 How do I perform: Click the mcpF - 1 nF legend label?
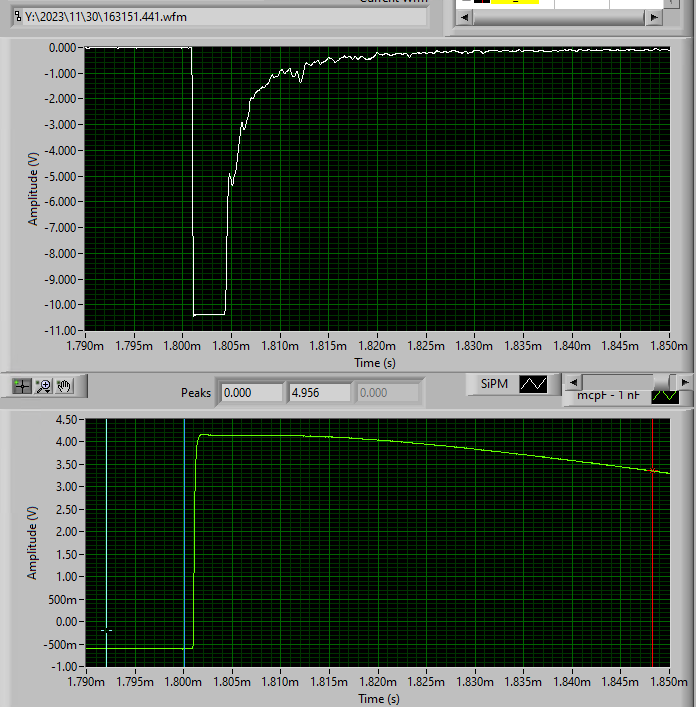[608, 395]
